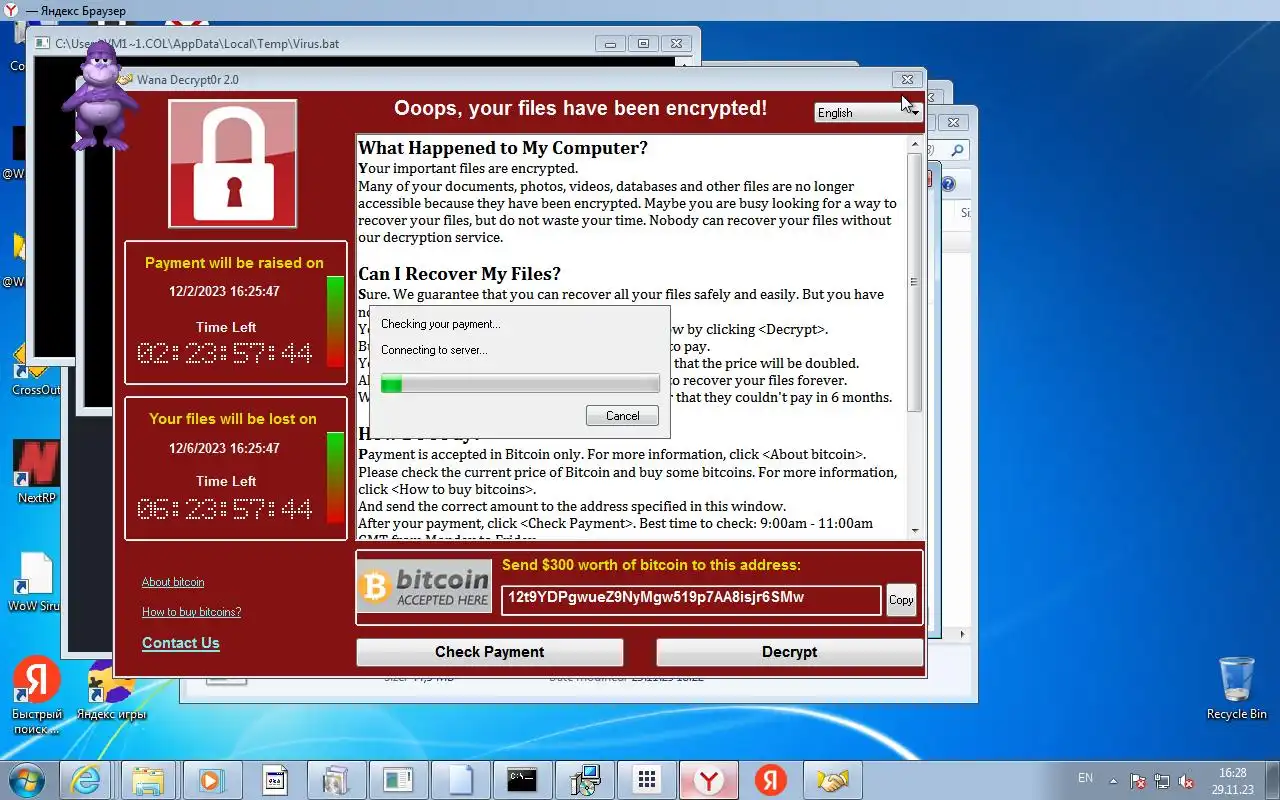Cancel the payment checking dialog

point(622,416)
